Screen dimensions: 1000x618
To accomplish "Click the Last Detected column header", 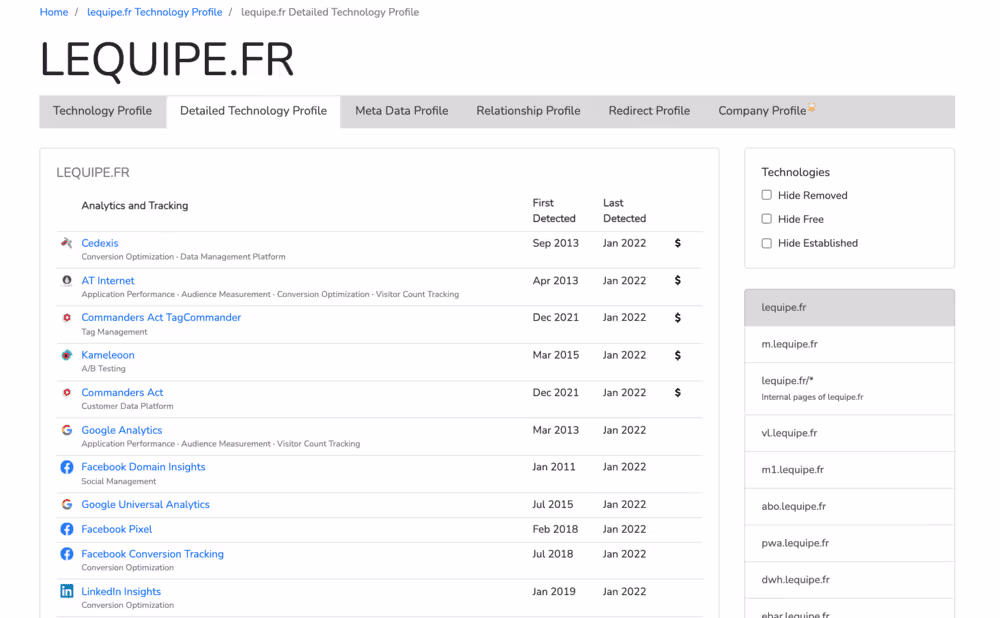I will [x=624, y=210].
